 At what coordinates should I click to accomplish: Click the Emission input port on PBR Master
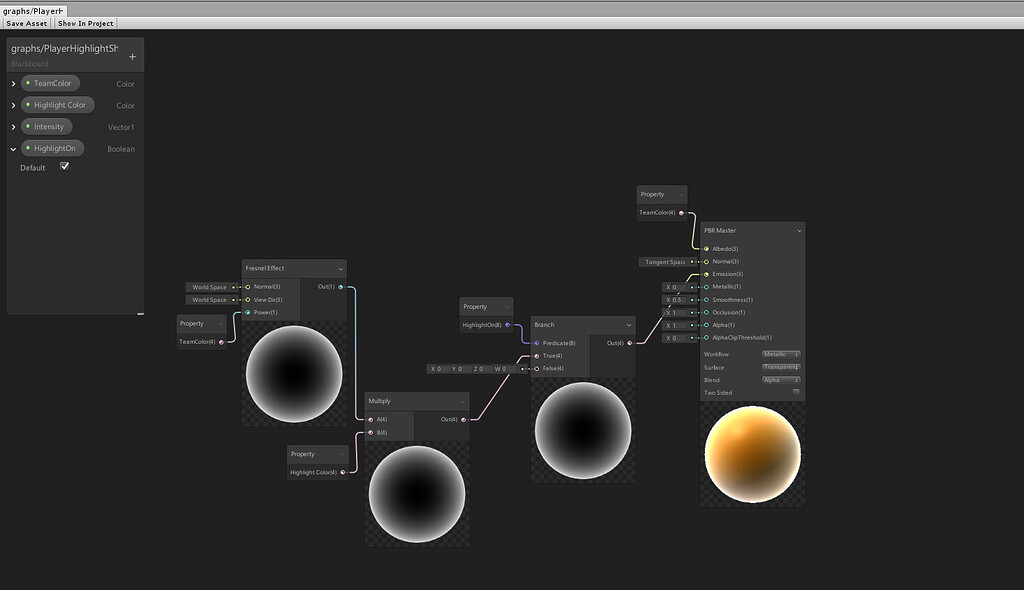pyautogui.click(x=705, y=274)
